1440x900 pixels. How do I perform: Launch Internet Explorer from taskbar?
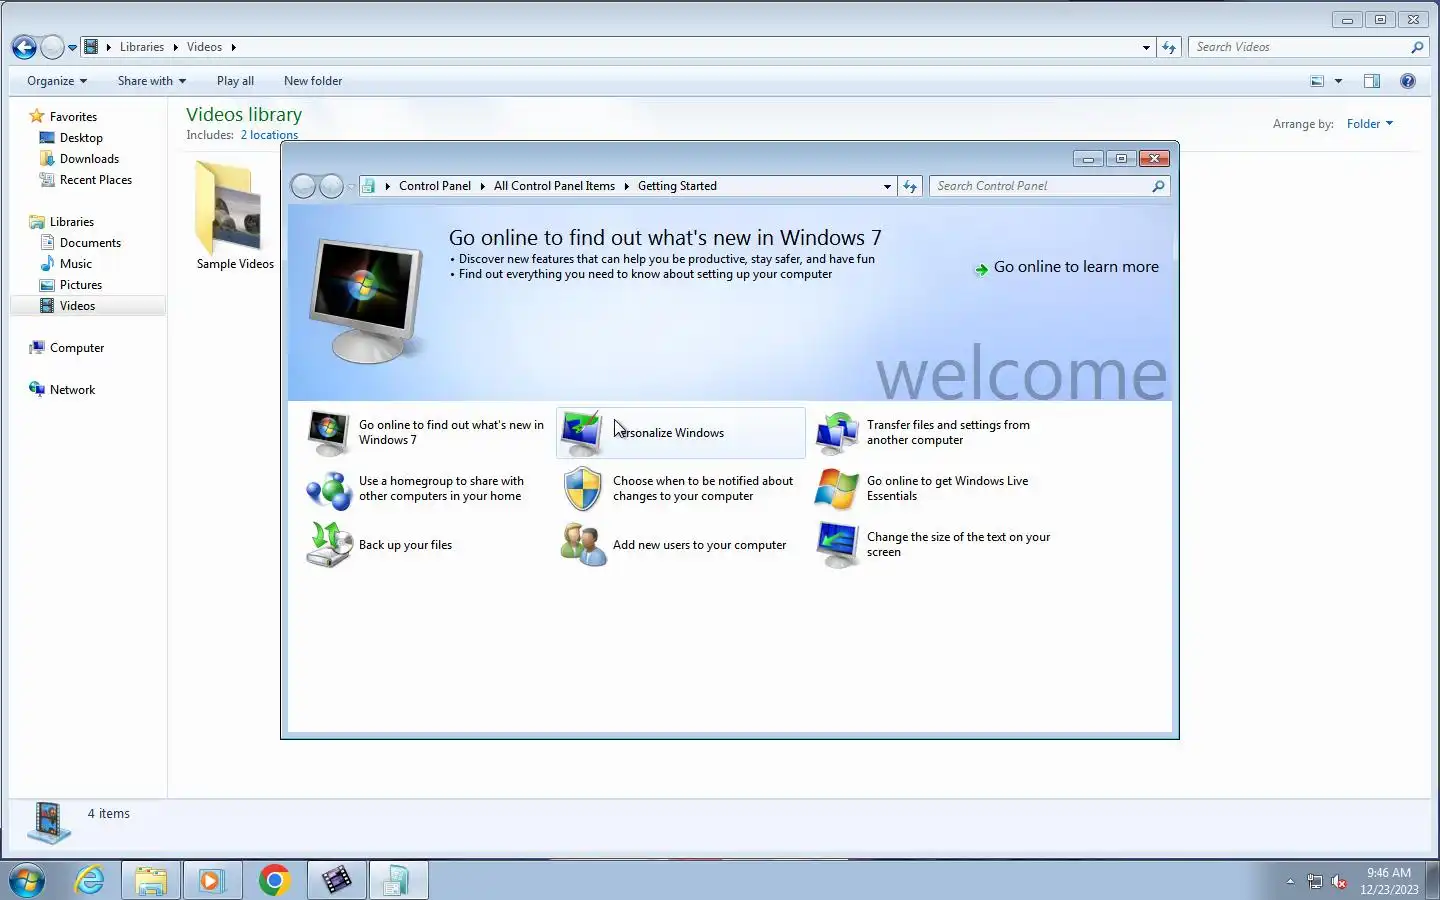tap(90, 880)
